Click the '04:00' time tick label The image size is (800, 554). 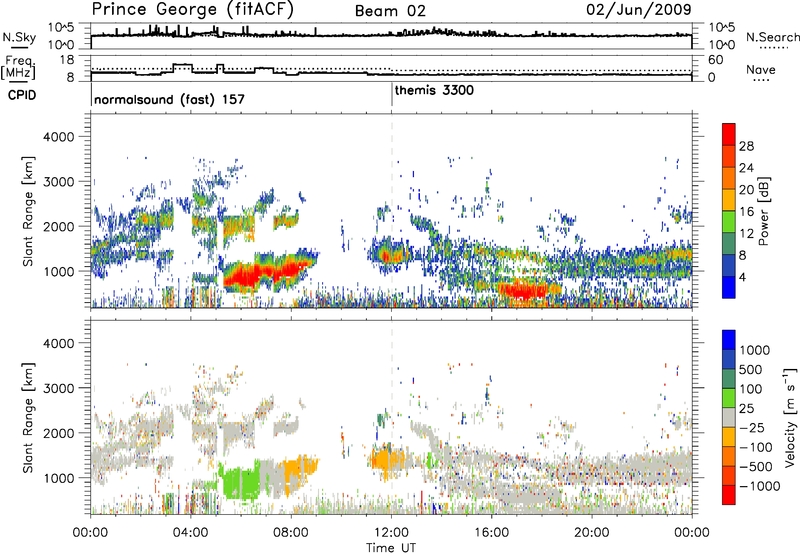pyautogui.click(x=191, y=533)
